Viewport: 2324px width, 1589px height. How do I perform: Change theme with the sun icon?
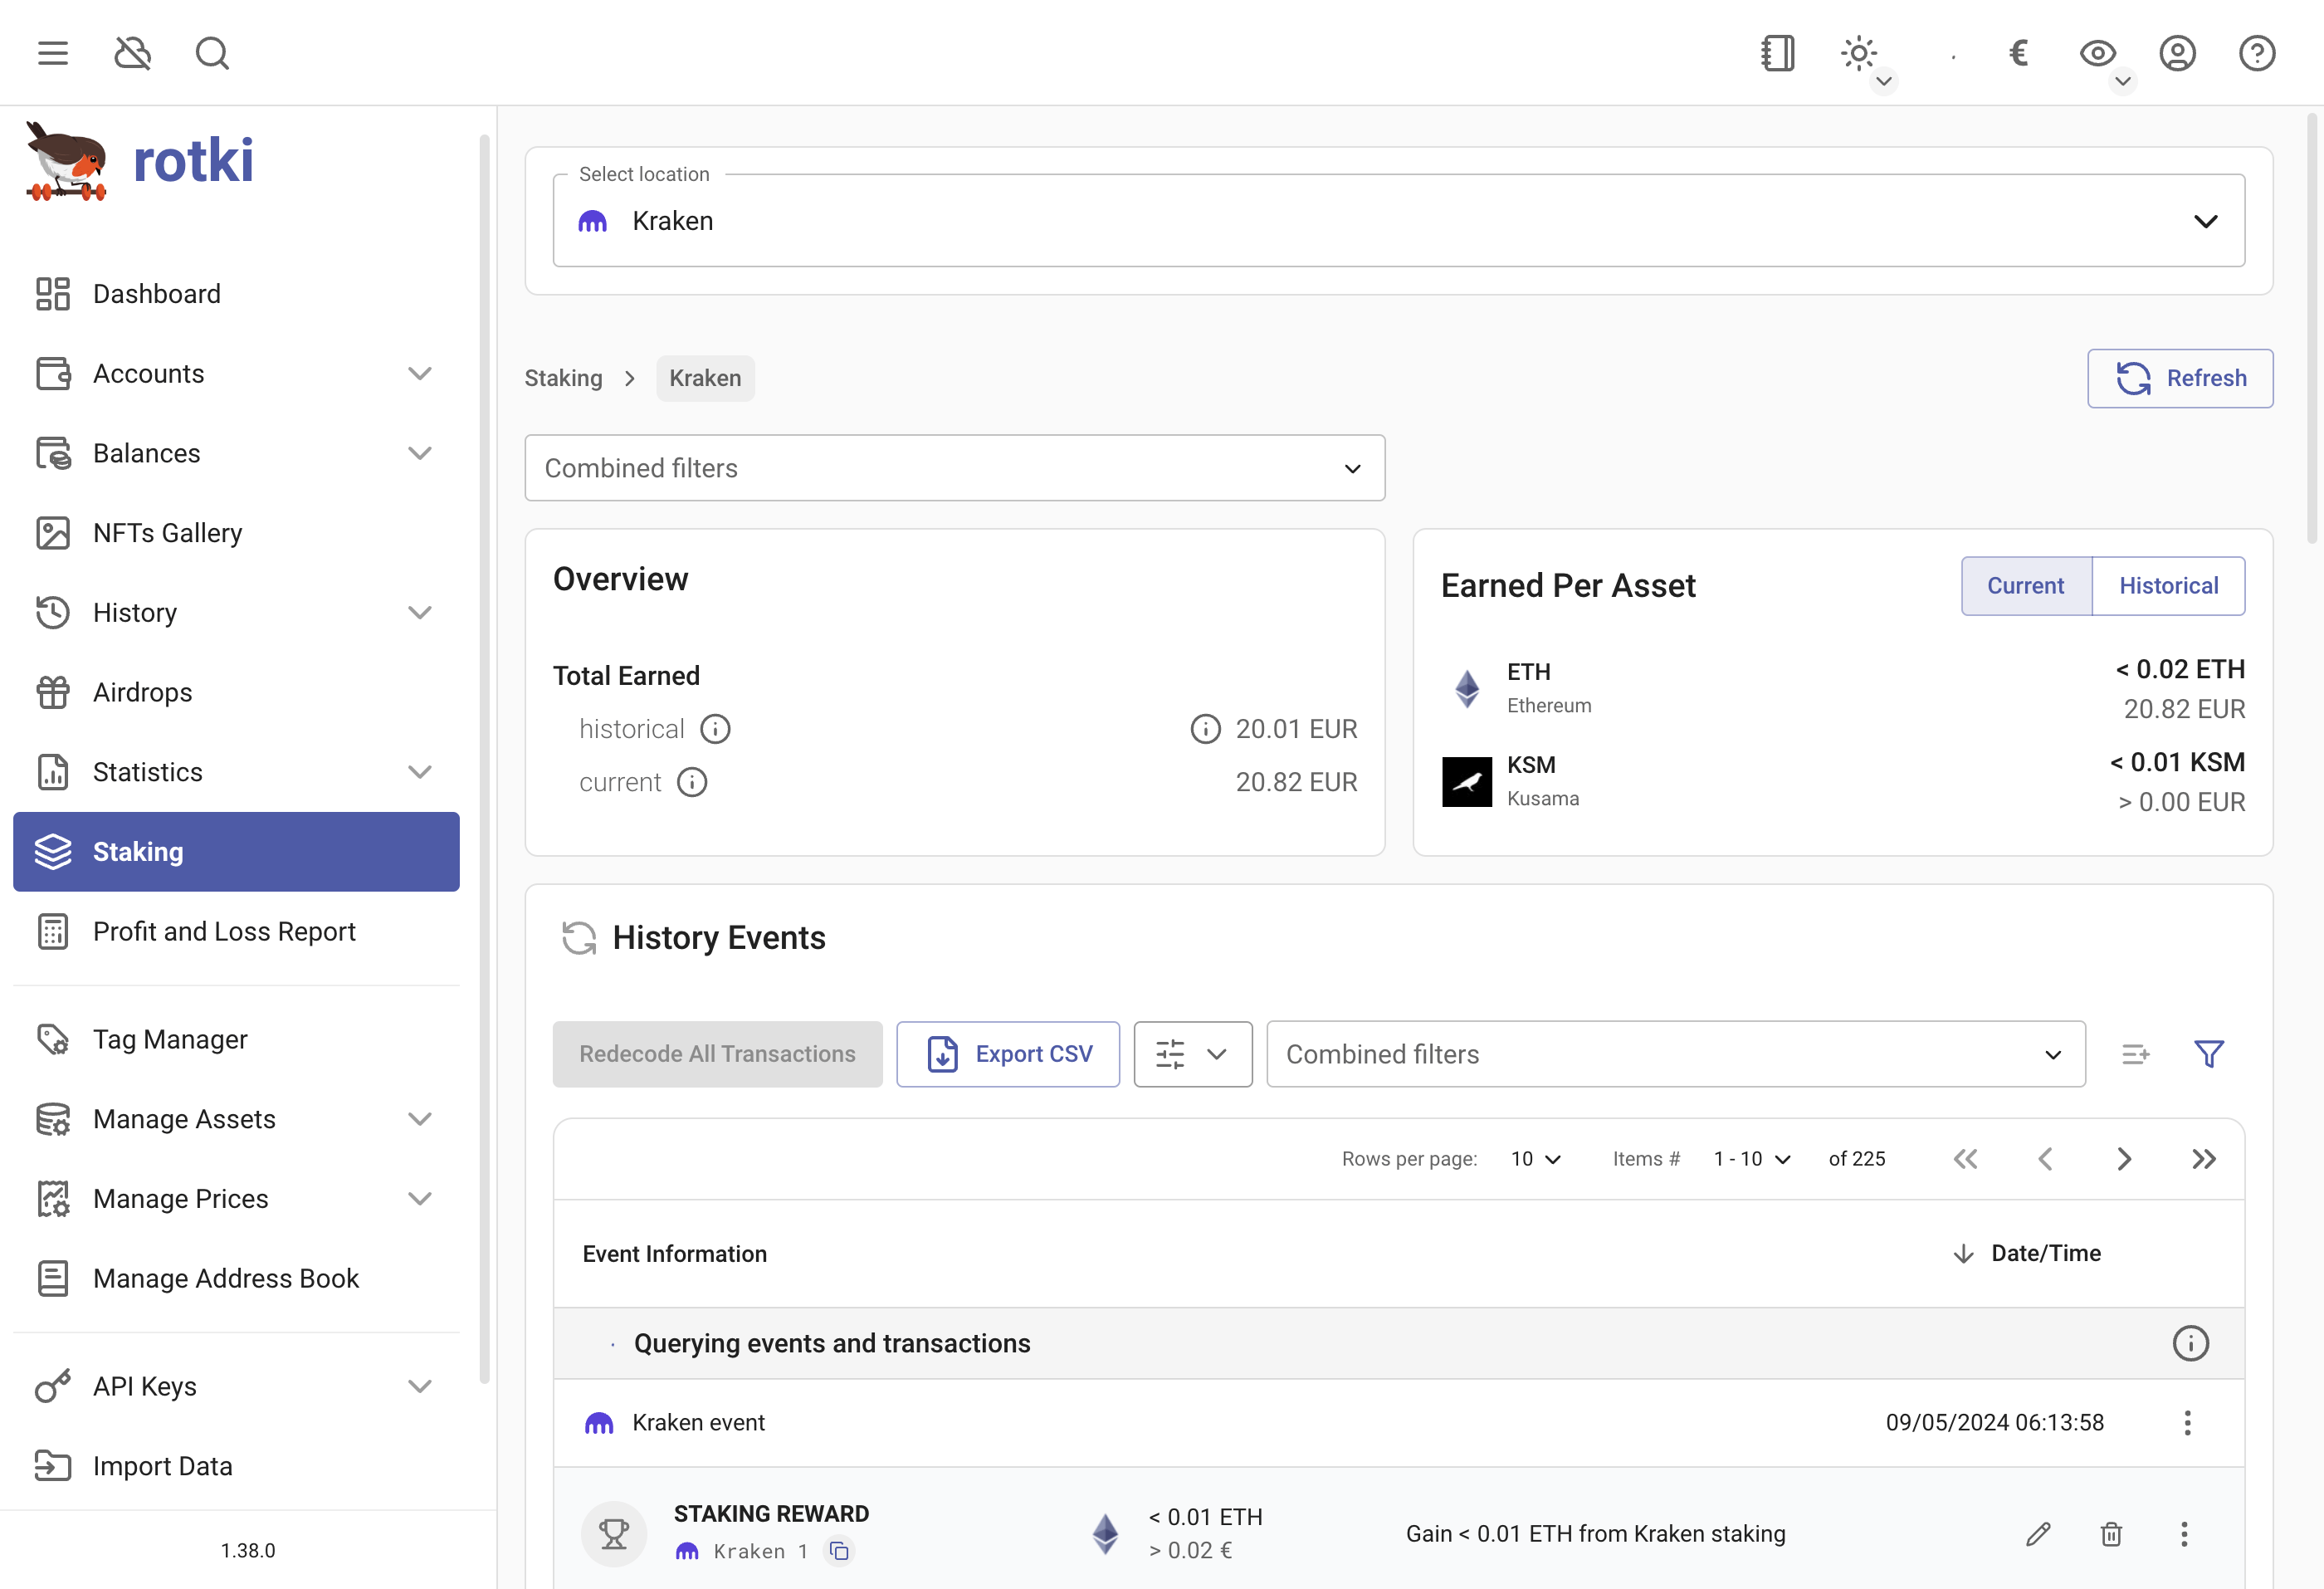(x=1859, y=53)
